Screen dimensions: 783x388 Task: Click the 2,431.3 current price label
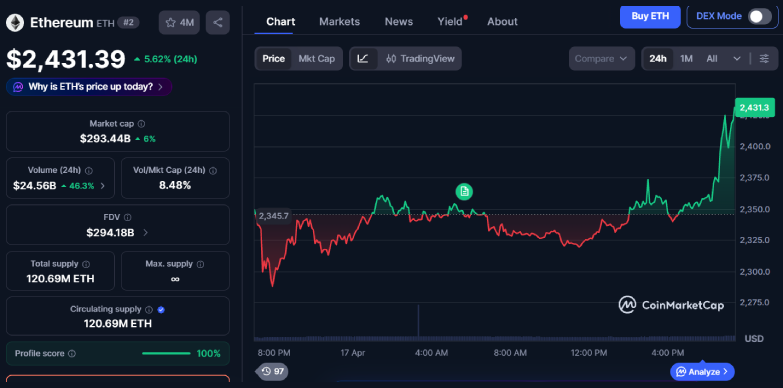(754, 108)
